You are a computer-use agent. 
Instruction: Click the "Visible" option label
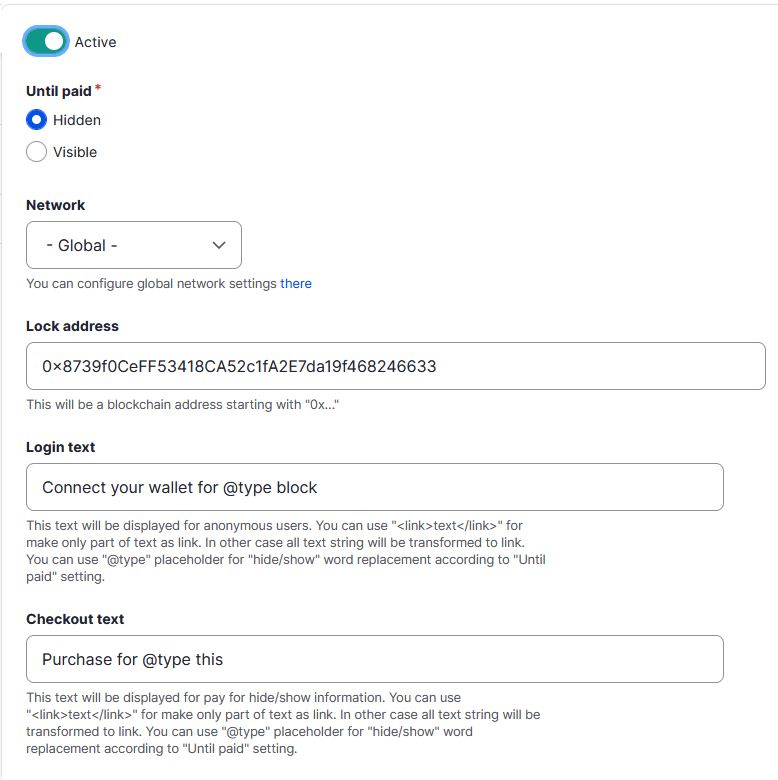pos(75,152)
